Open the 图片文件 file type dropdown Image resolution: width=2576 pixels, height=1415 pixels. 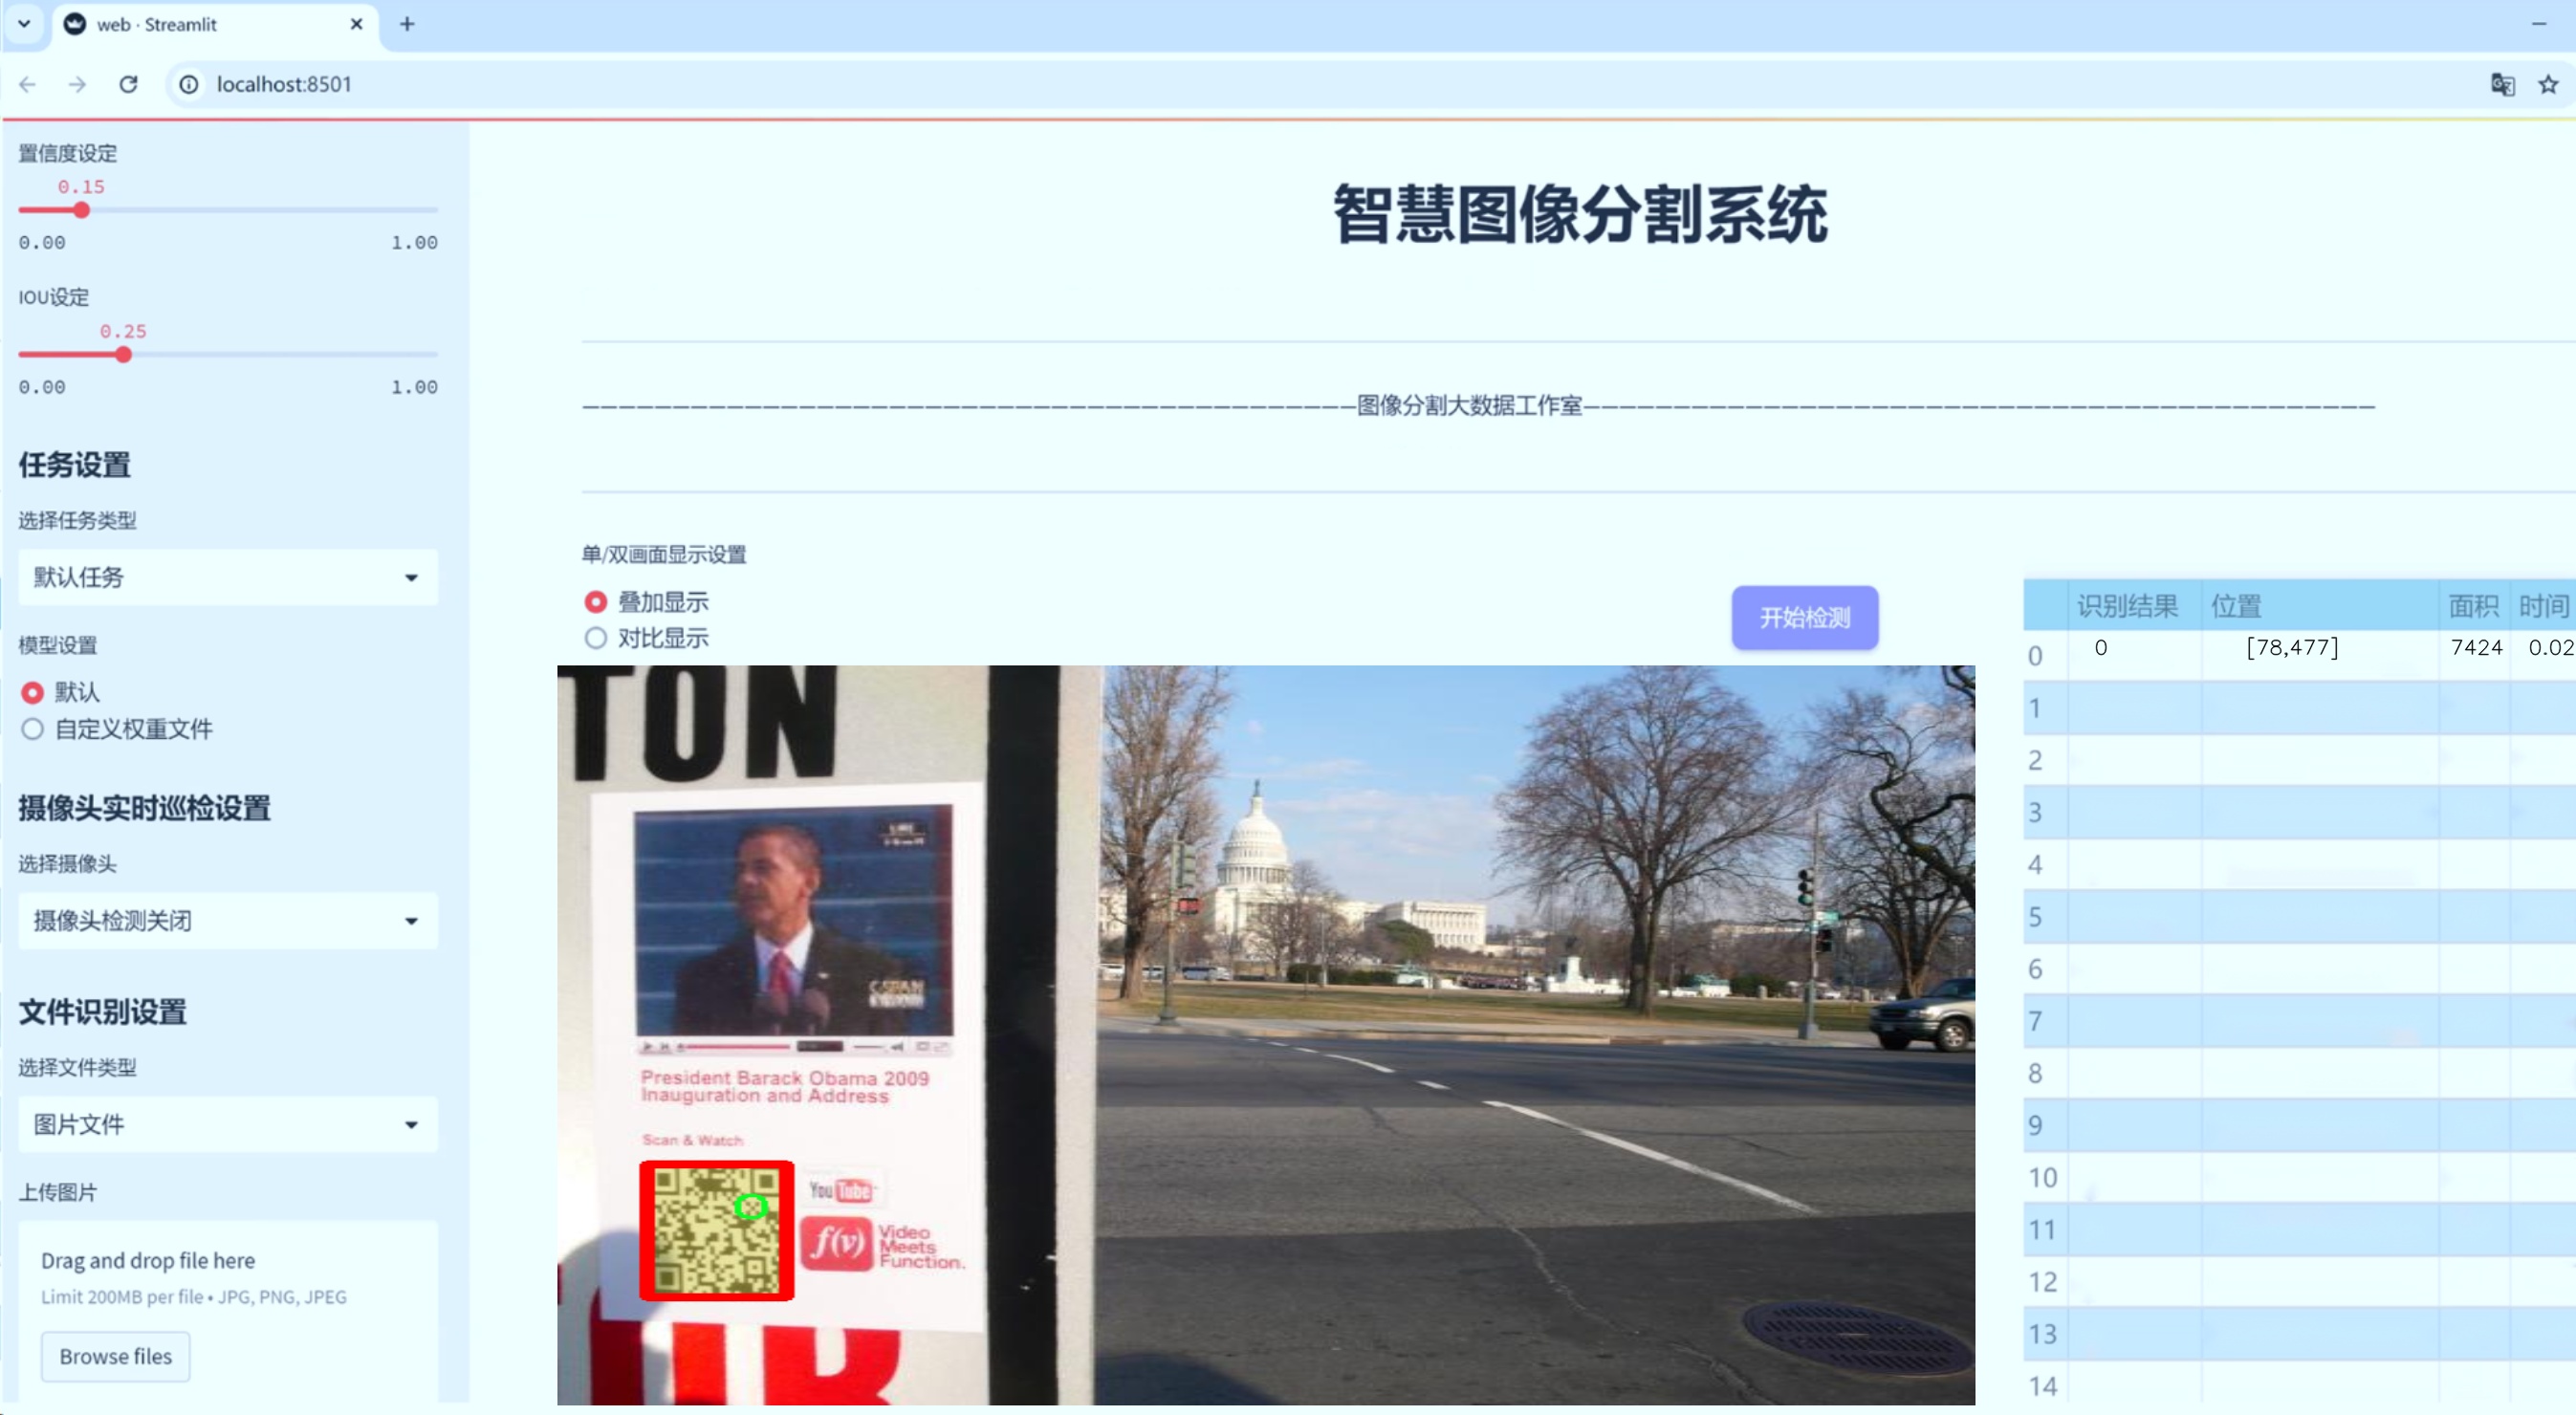tap(228, 1124)
